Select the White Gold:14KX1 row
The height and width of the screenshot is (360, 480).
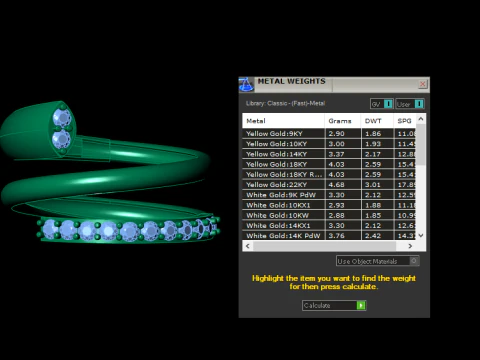(x=329, y=226)
